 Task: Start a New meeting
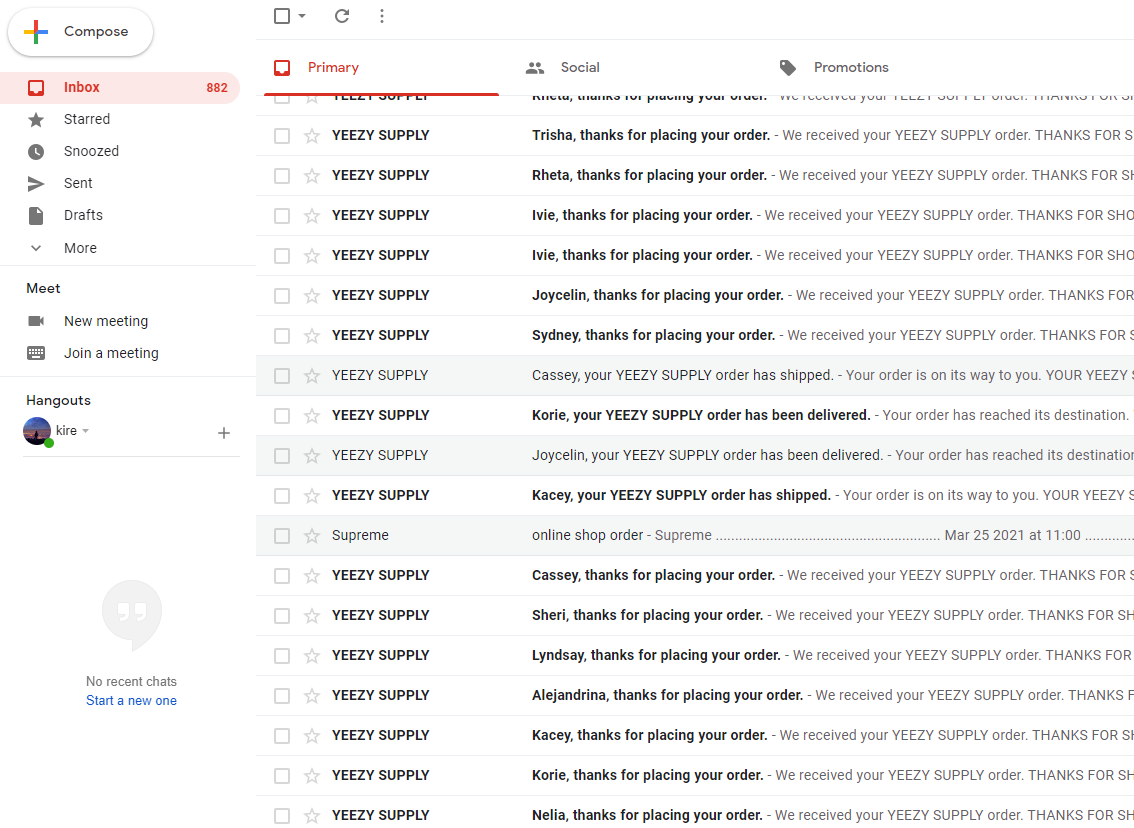[x=106, y=321]
